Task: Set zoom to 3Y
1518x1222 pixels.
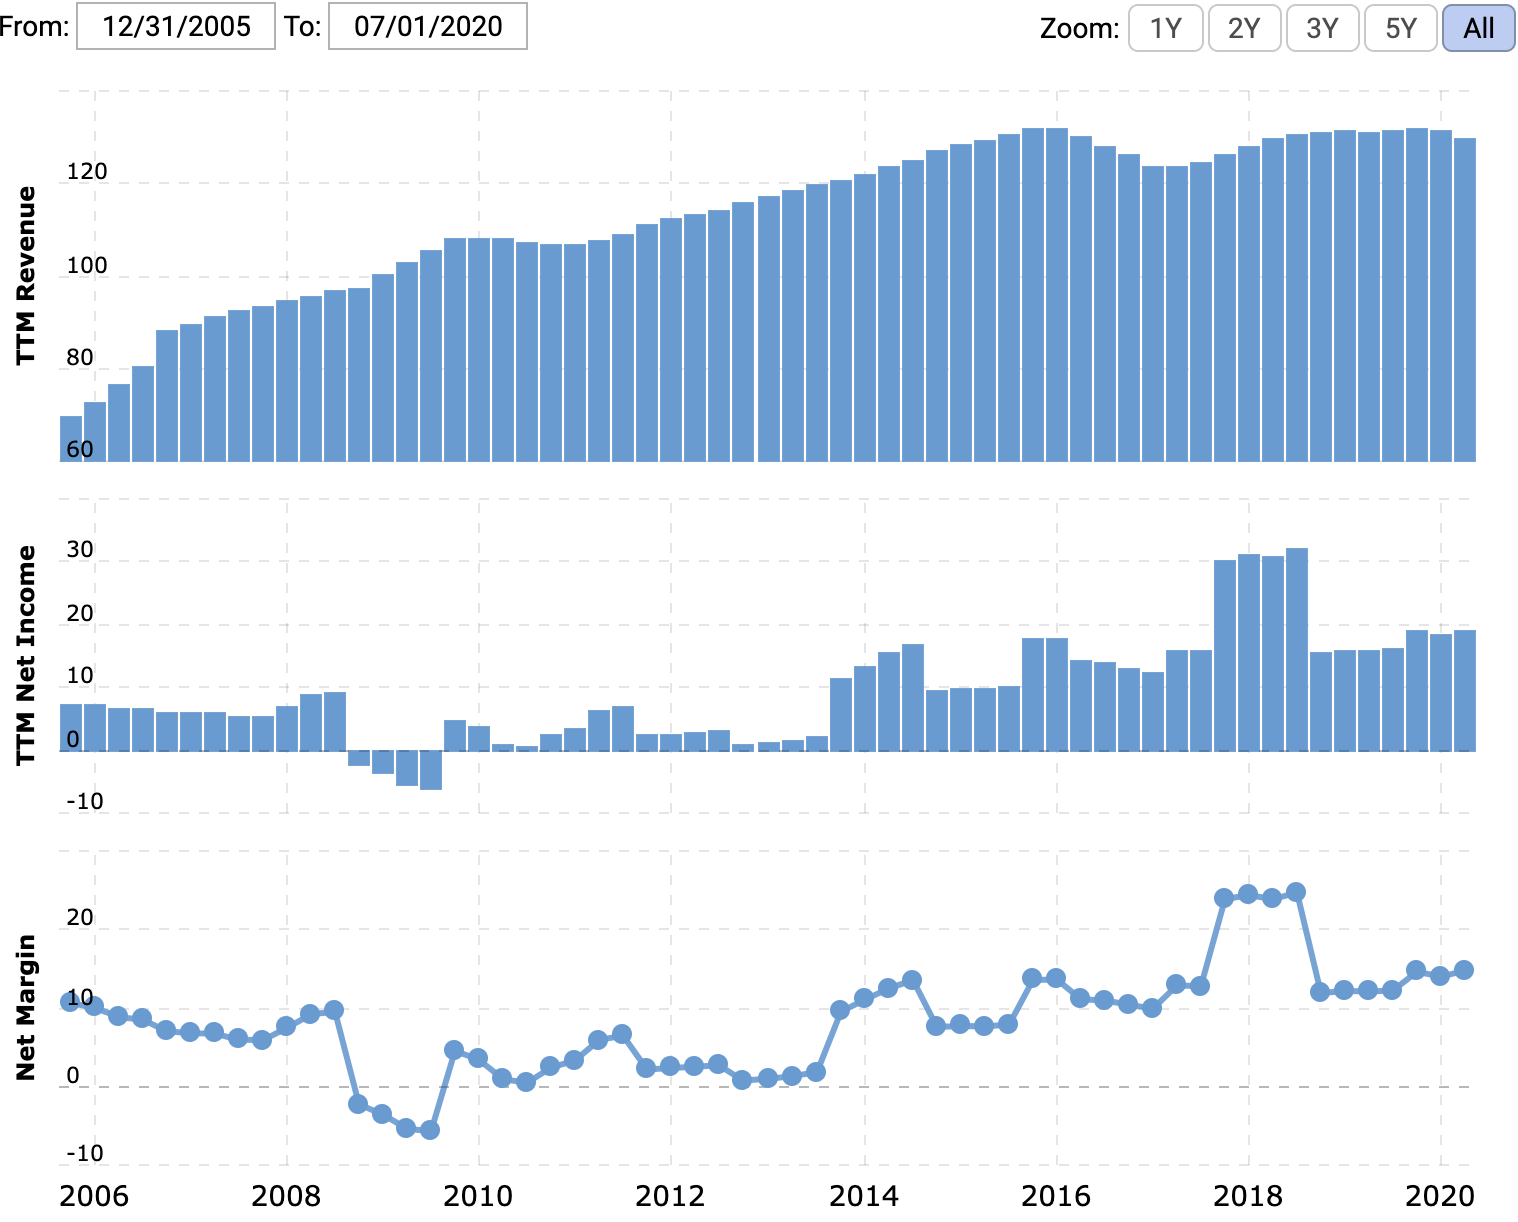Action: pyautogui.click(x=1322, y=28)
